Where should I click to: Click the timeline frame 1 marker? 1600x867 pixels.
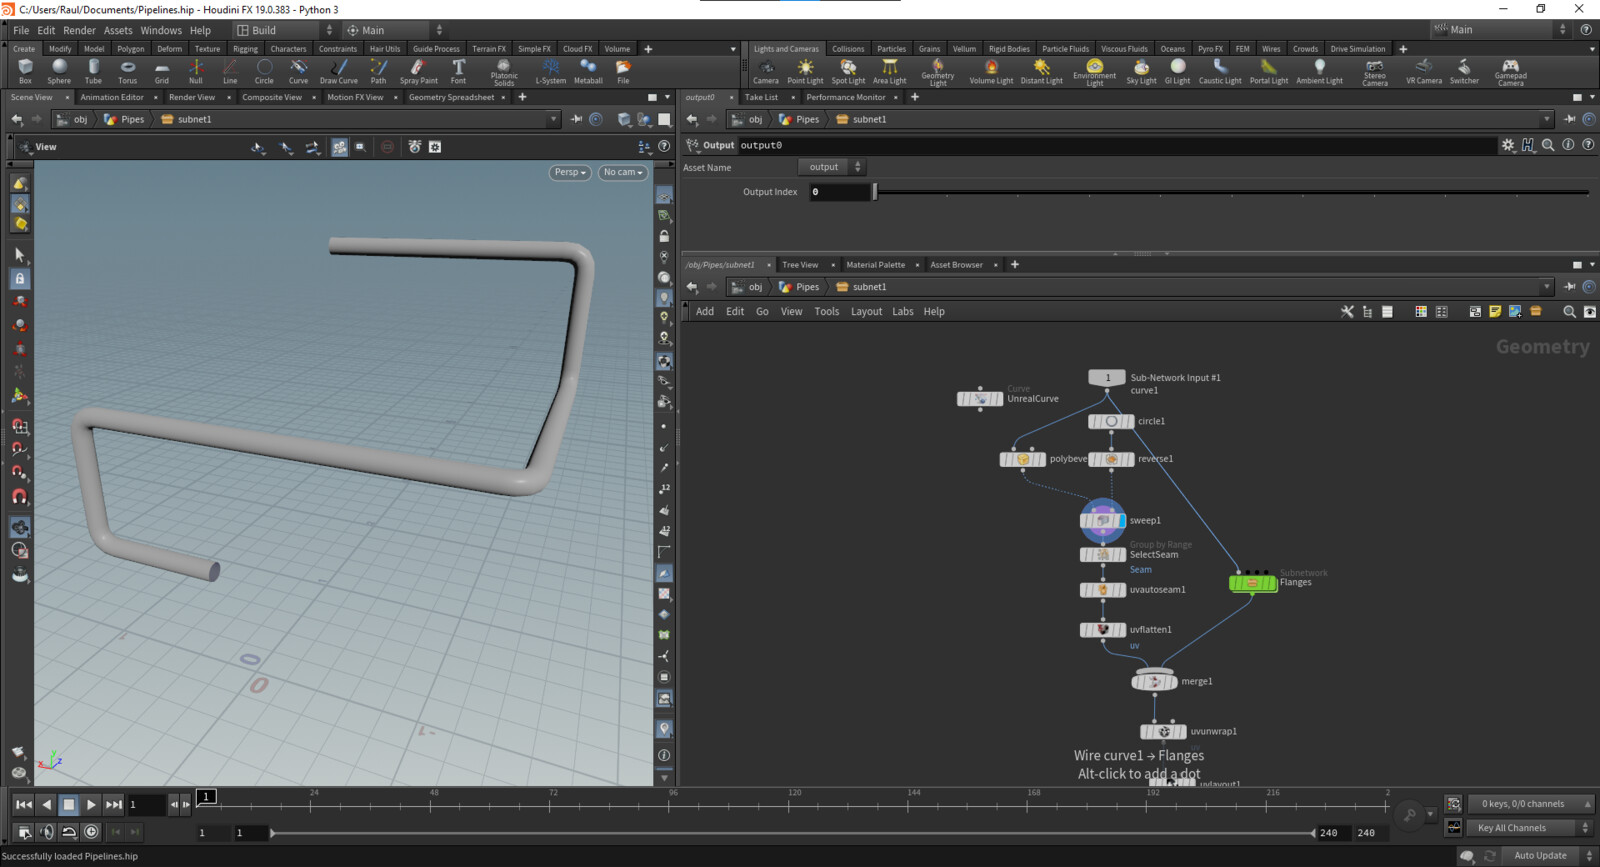[206, 797]
